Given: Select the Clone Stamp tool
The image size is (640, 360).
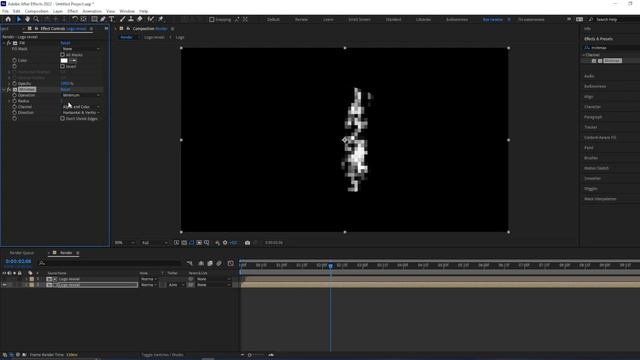Looking at the screenshot, I should click(131, 19).
